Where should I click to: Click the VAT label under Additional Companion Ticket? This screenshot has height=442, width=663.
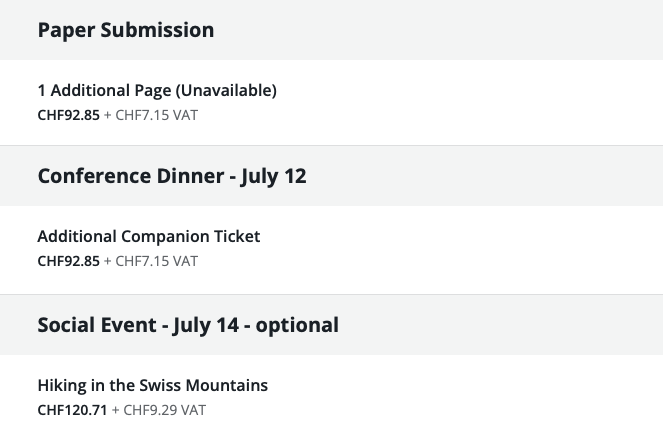(x=185, y=261)
